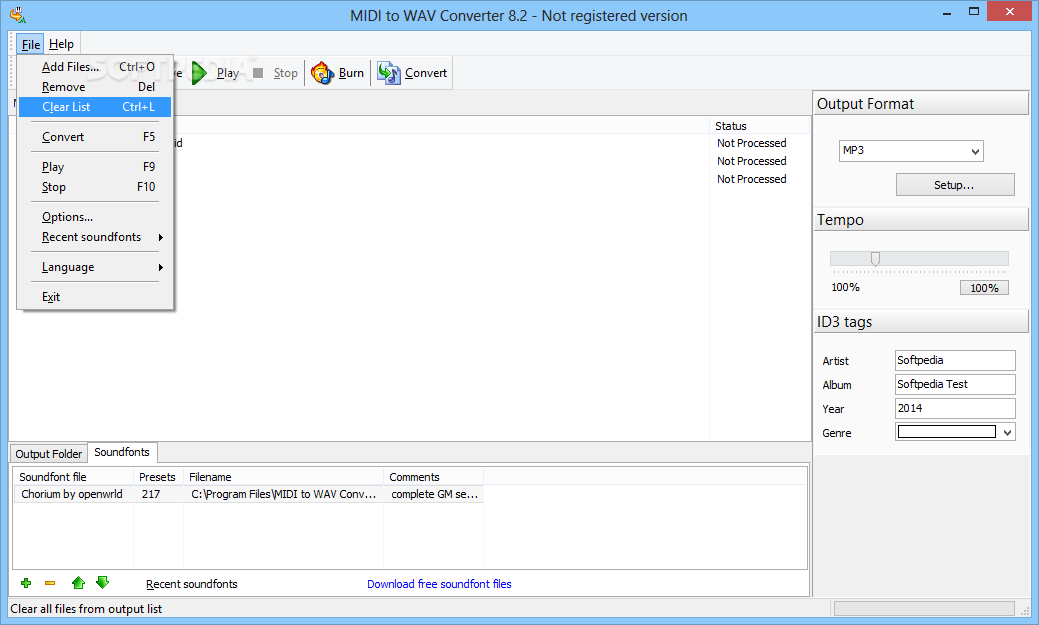Image resolution: width=1039 pixels, height=625 pixels.
Task: Click the Output Format panel header
Action: coord(921,104)
